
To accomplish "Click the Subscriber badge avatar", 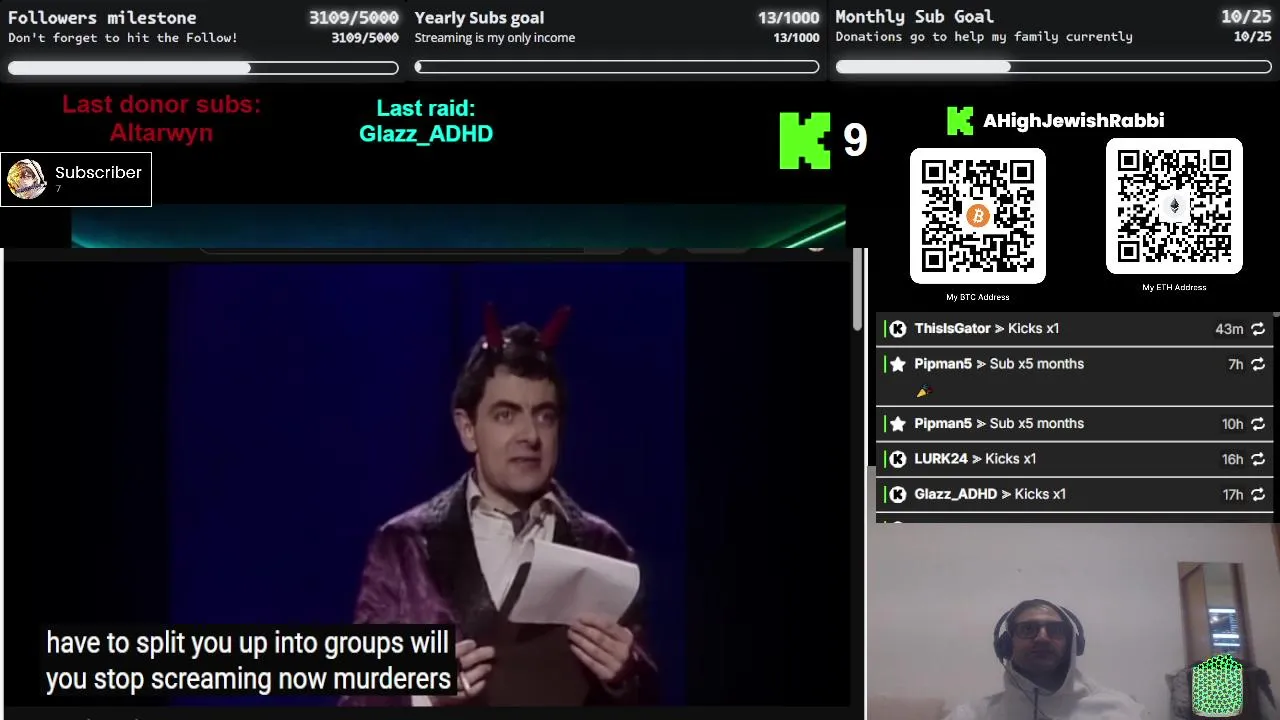I will [26, 180].
